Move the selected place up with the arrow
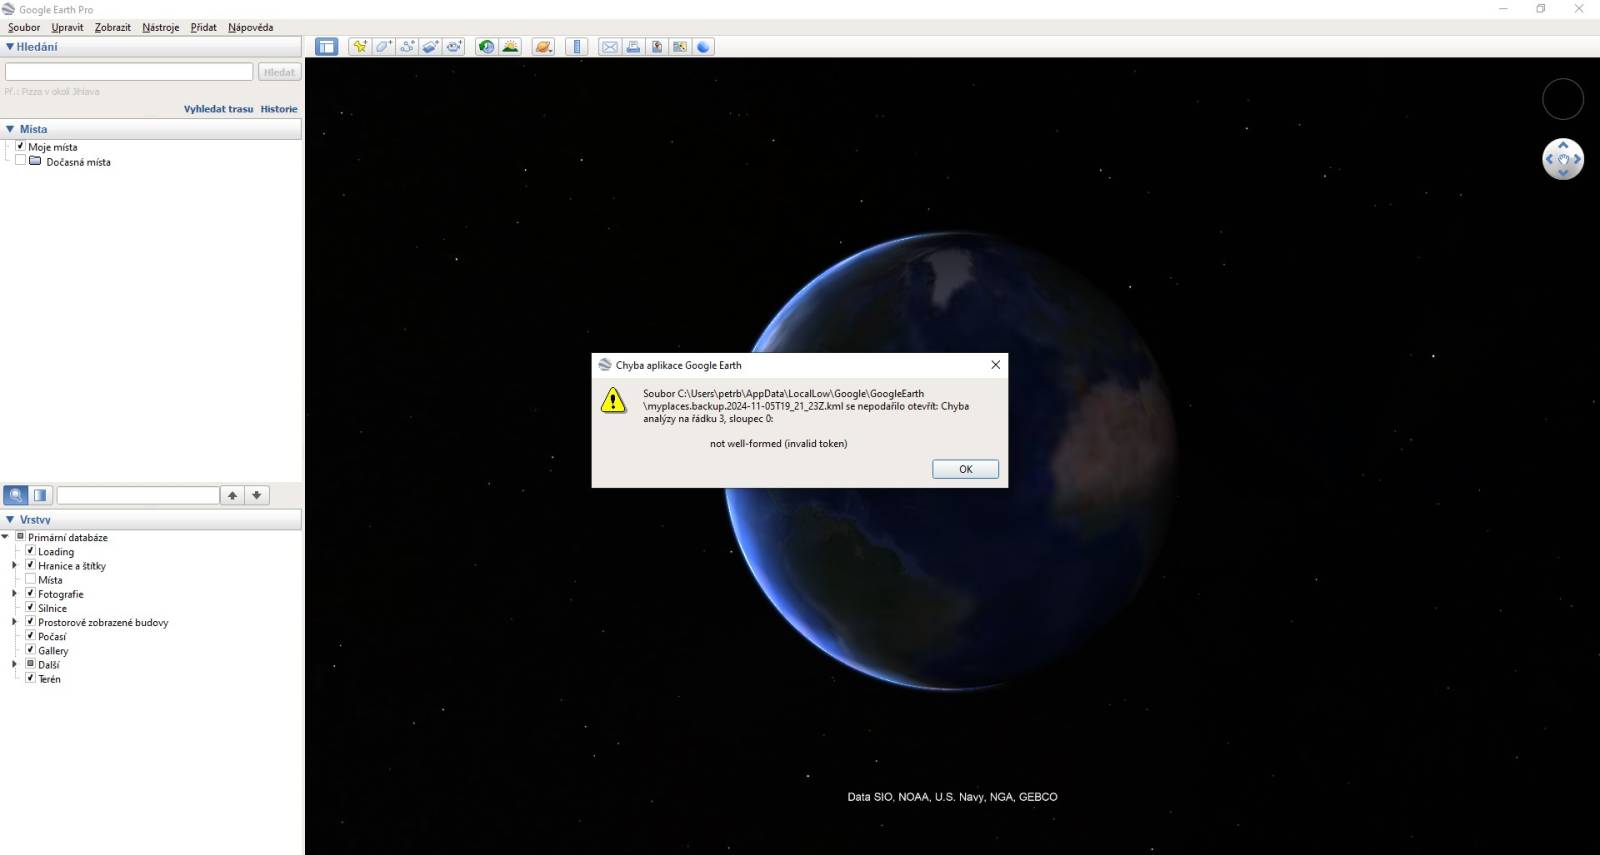 point(232,495)
